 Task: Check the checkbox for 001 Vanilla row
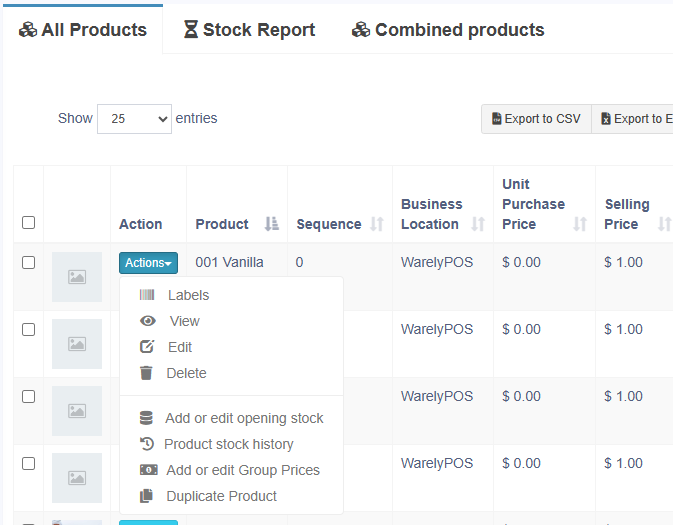click(x=28, y=262)
